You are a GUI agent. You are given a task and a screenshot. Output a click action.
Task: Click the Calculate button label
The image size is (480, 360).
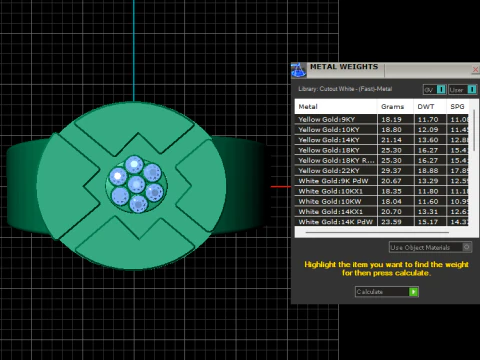pos(370,292)
